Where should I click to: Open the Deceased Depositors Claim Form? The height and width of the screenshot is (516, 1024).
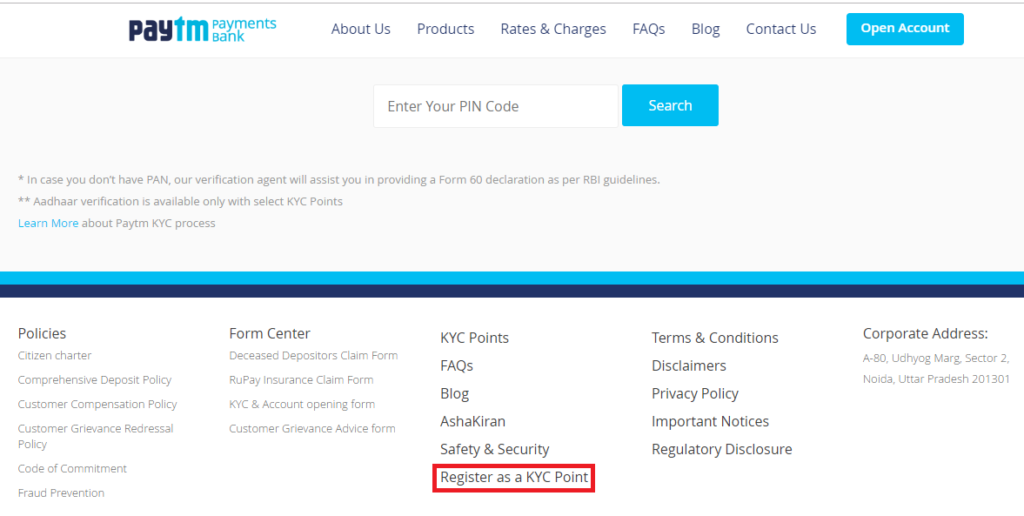click(313, 355)
